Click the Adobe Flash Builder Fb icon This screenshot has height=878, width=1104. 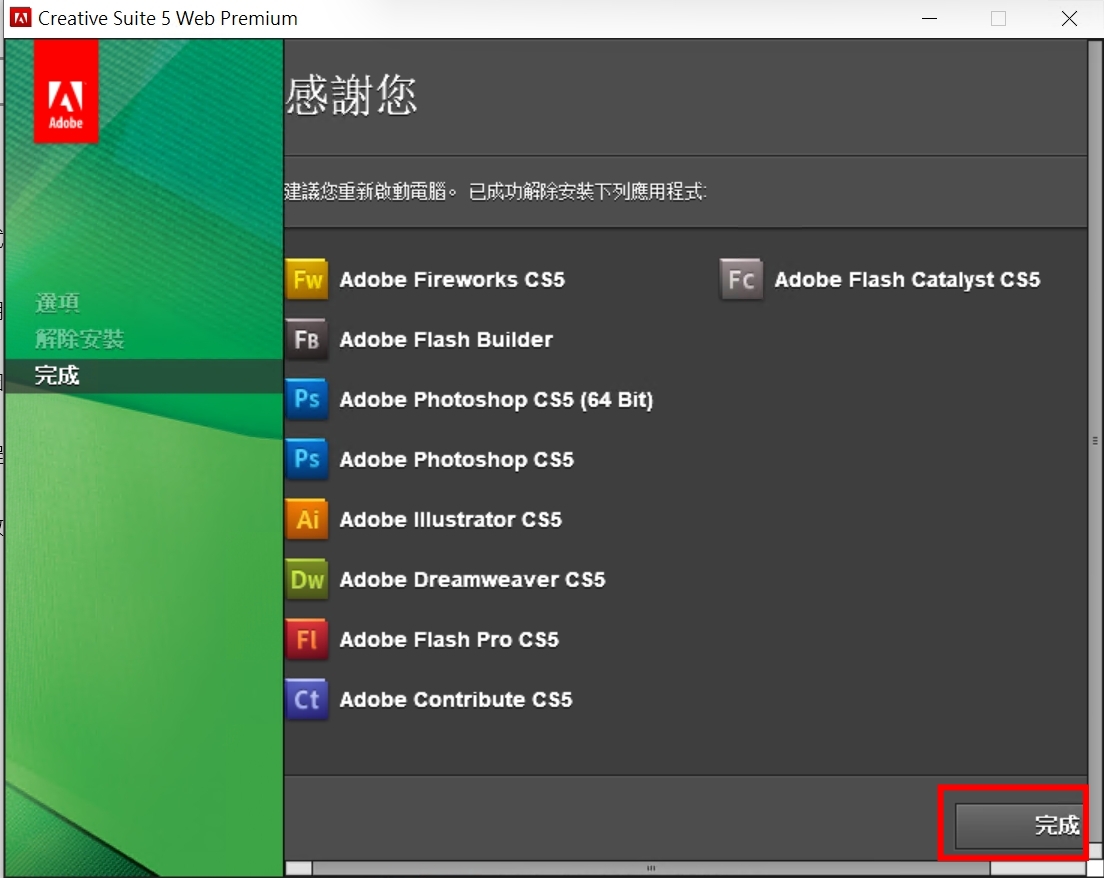click(307, 340)
